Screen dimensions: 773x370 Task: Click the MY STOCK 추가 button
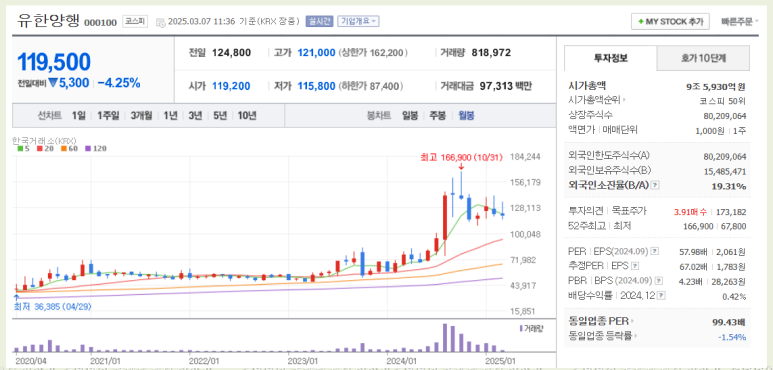pyautogui.click(x=670, y=22)
